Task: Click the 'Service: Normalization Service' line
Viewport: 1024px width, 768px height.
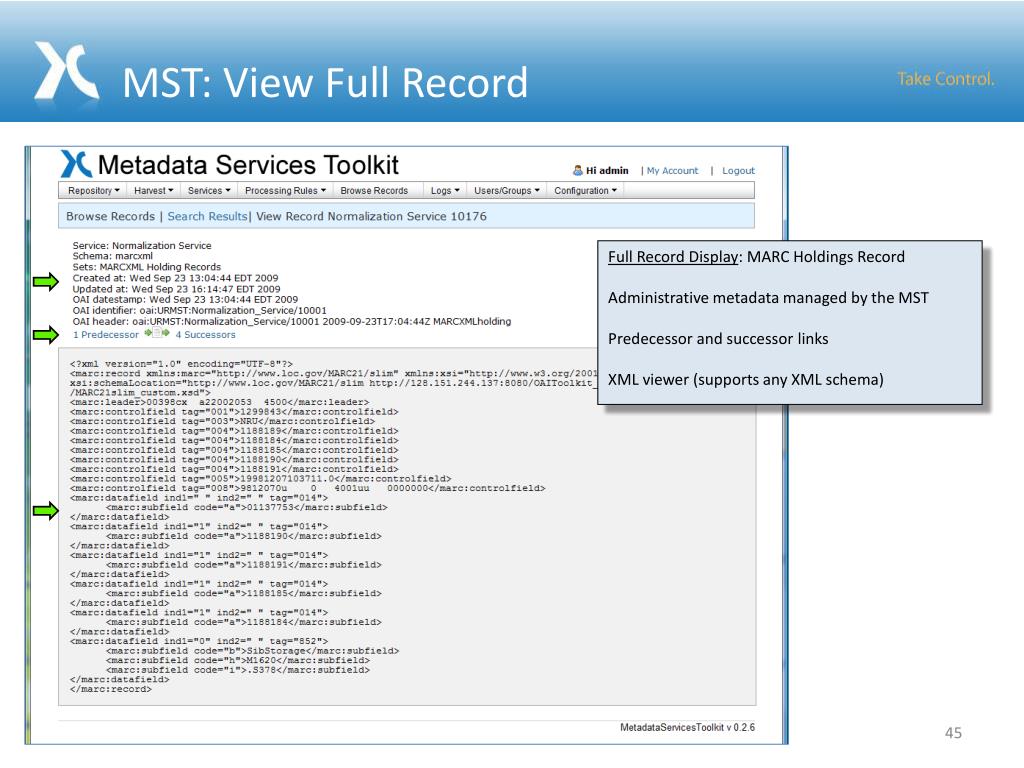Action: point(142,246)
